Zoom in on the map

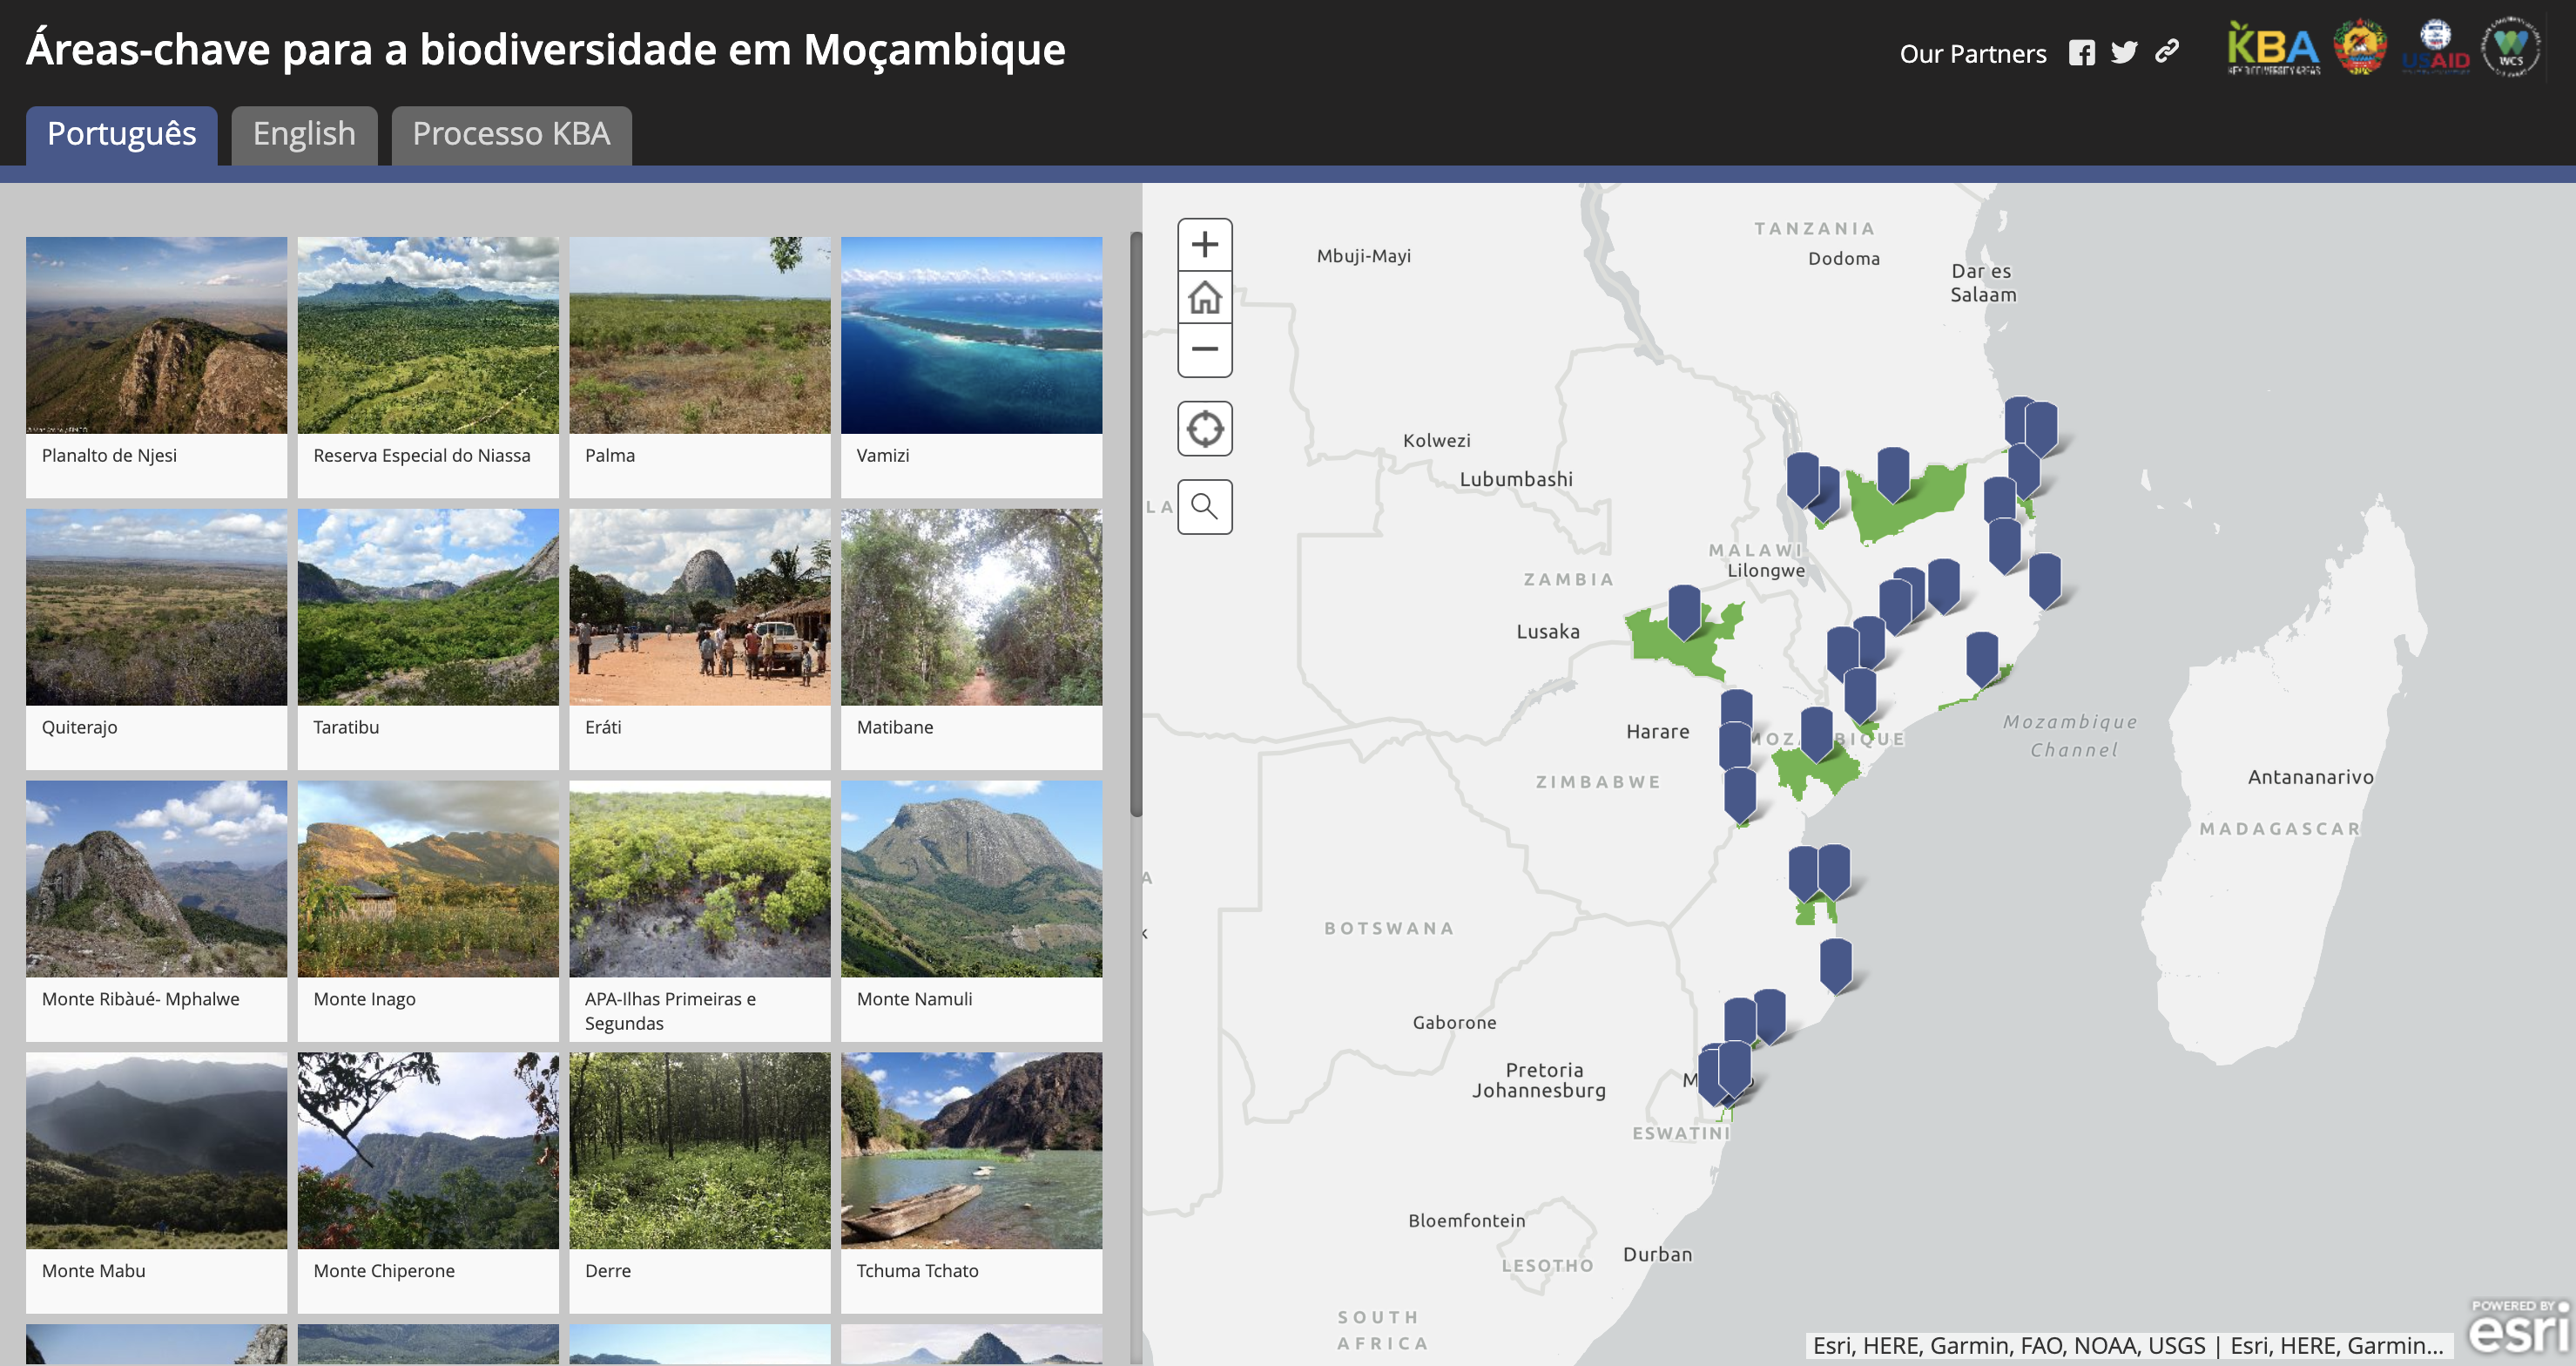1204,245
